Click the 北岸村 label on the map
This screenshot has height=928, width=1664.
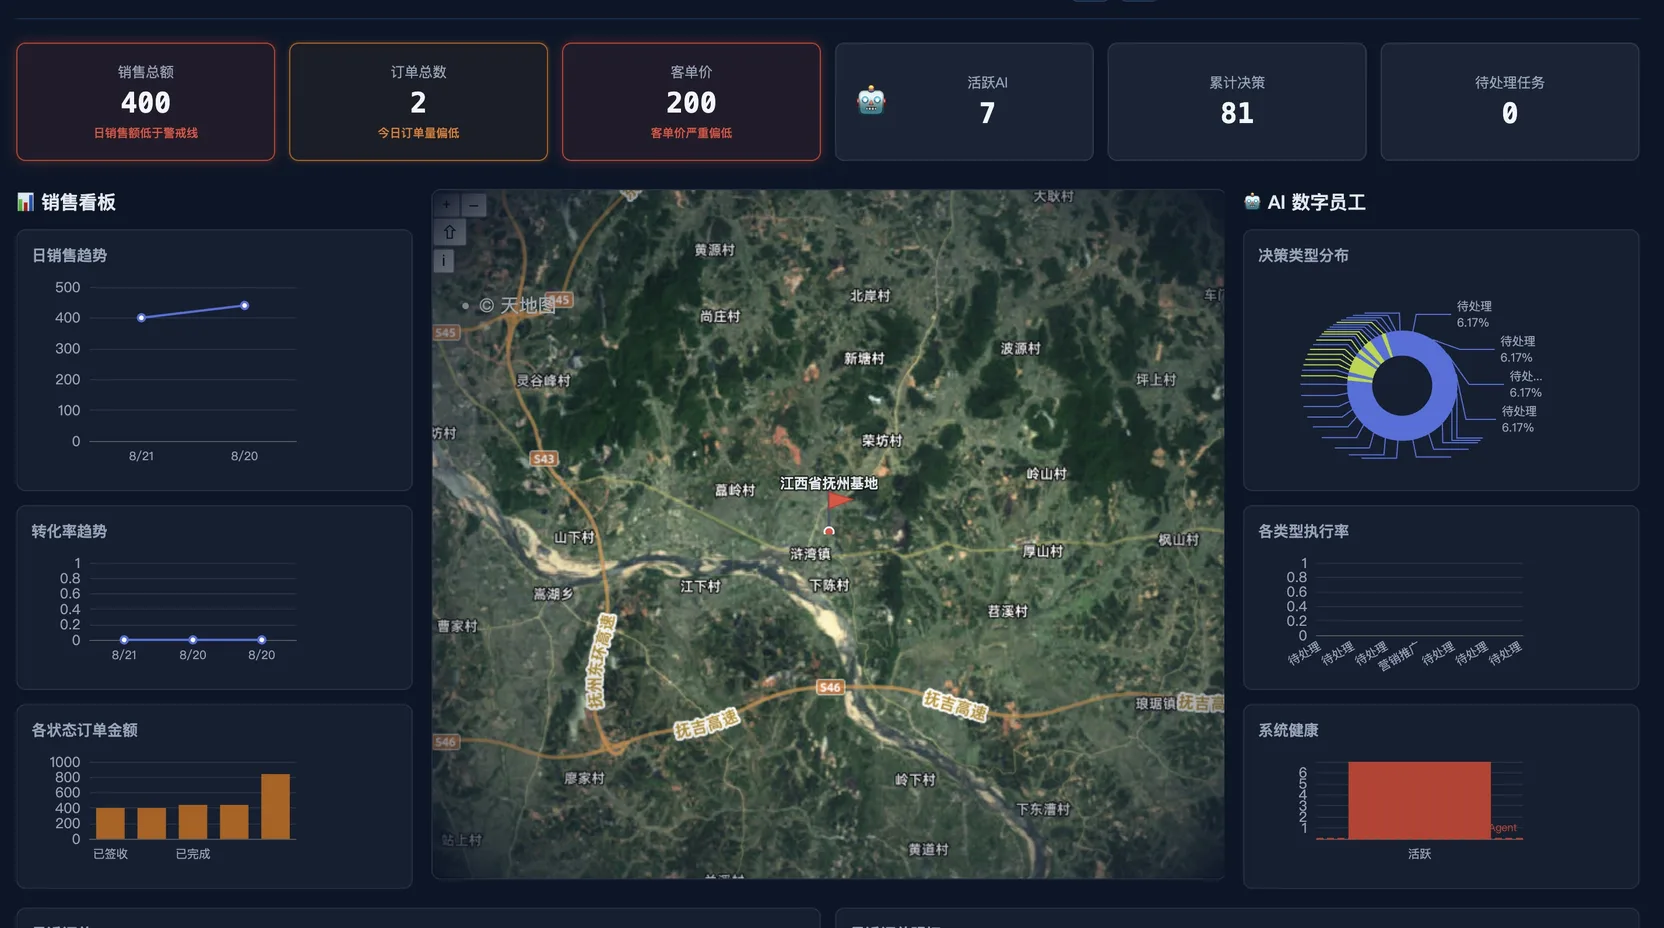click(x=870, y=296)
